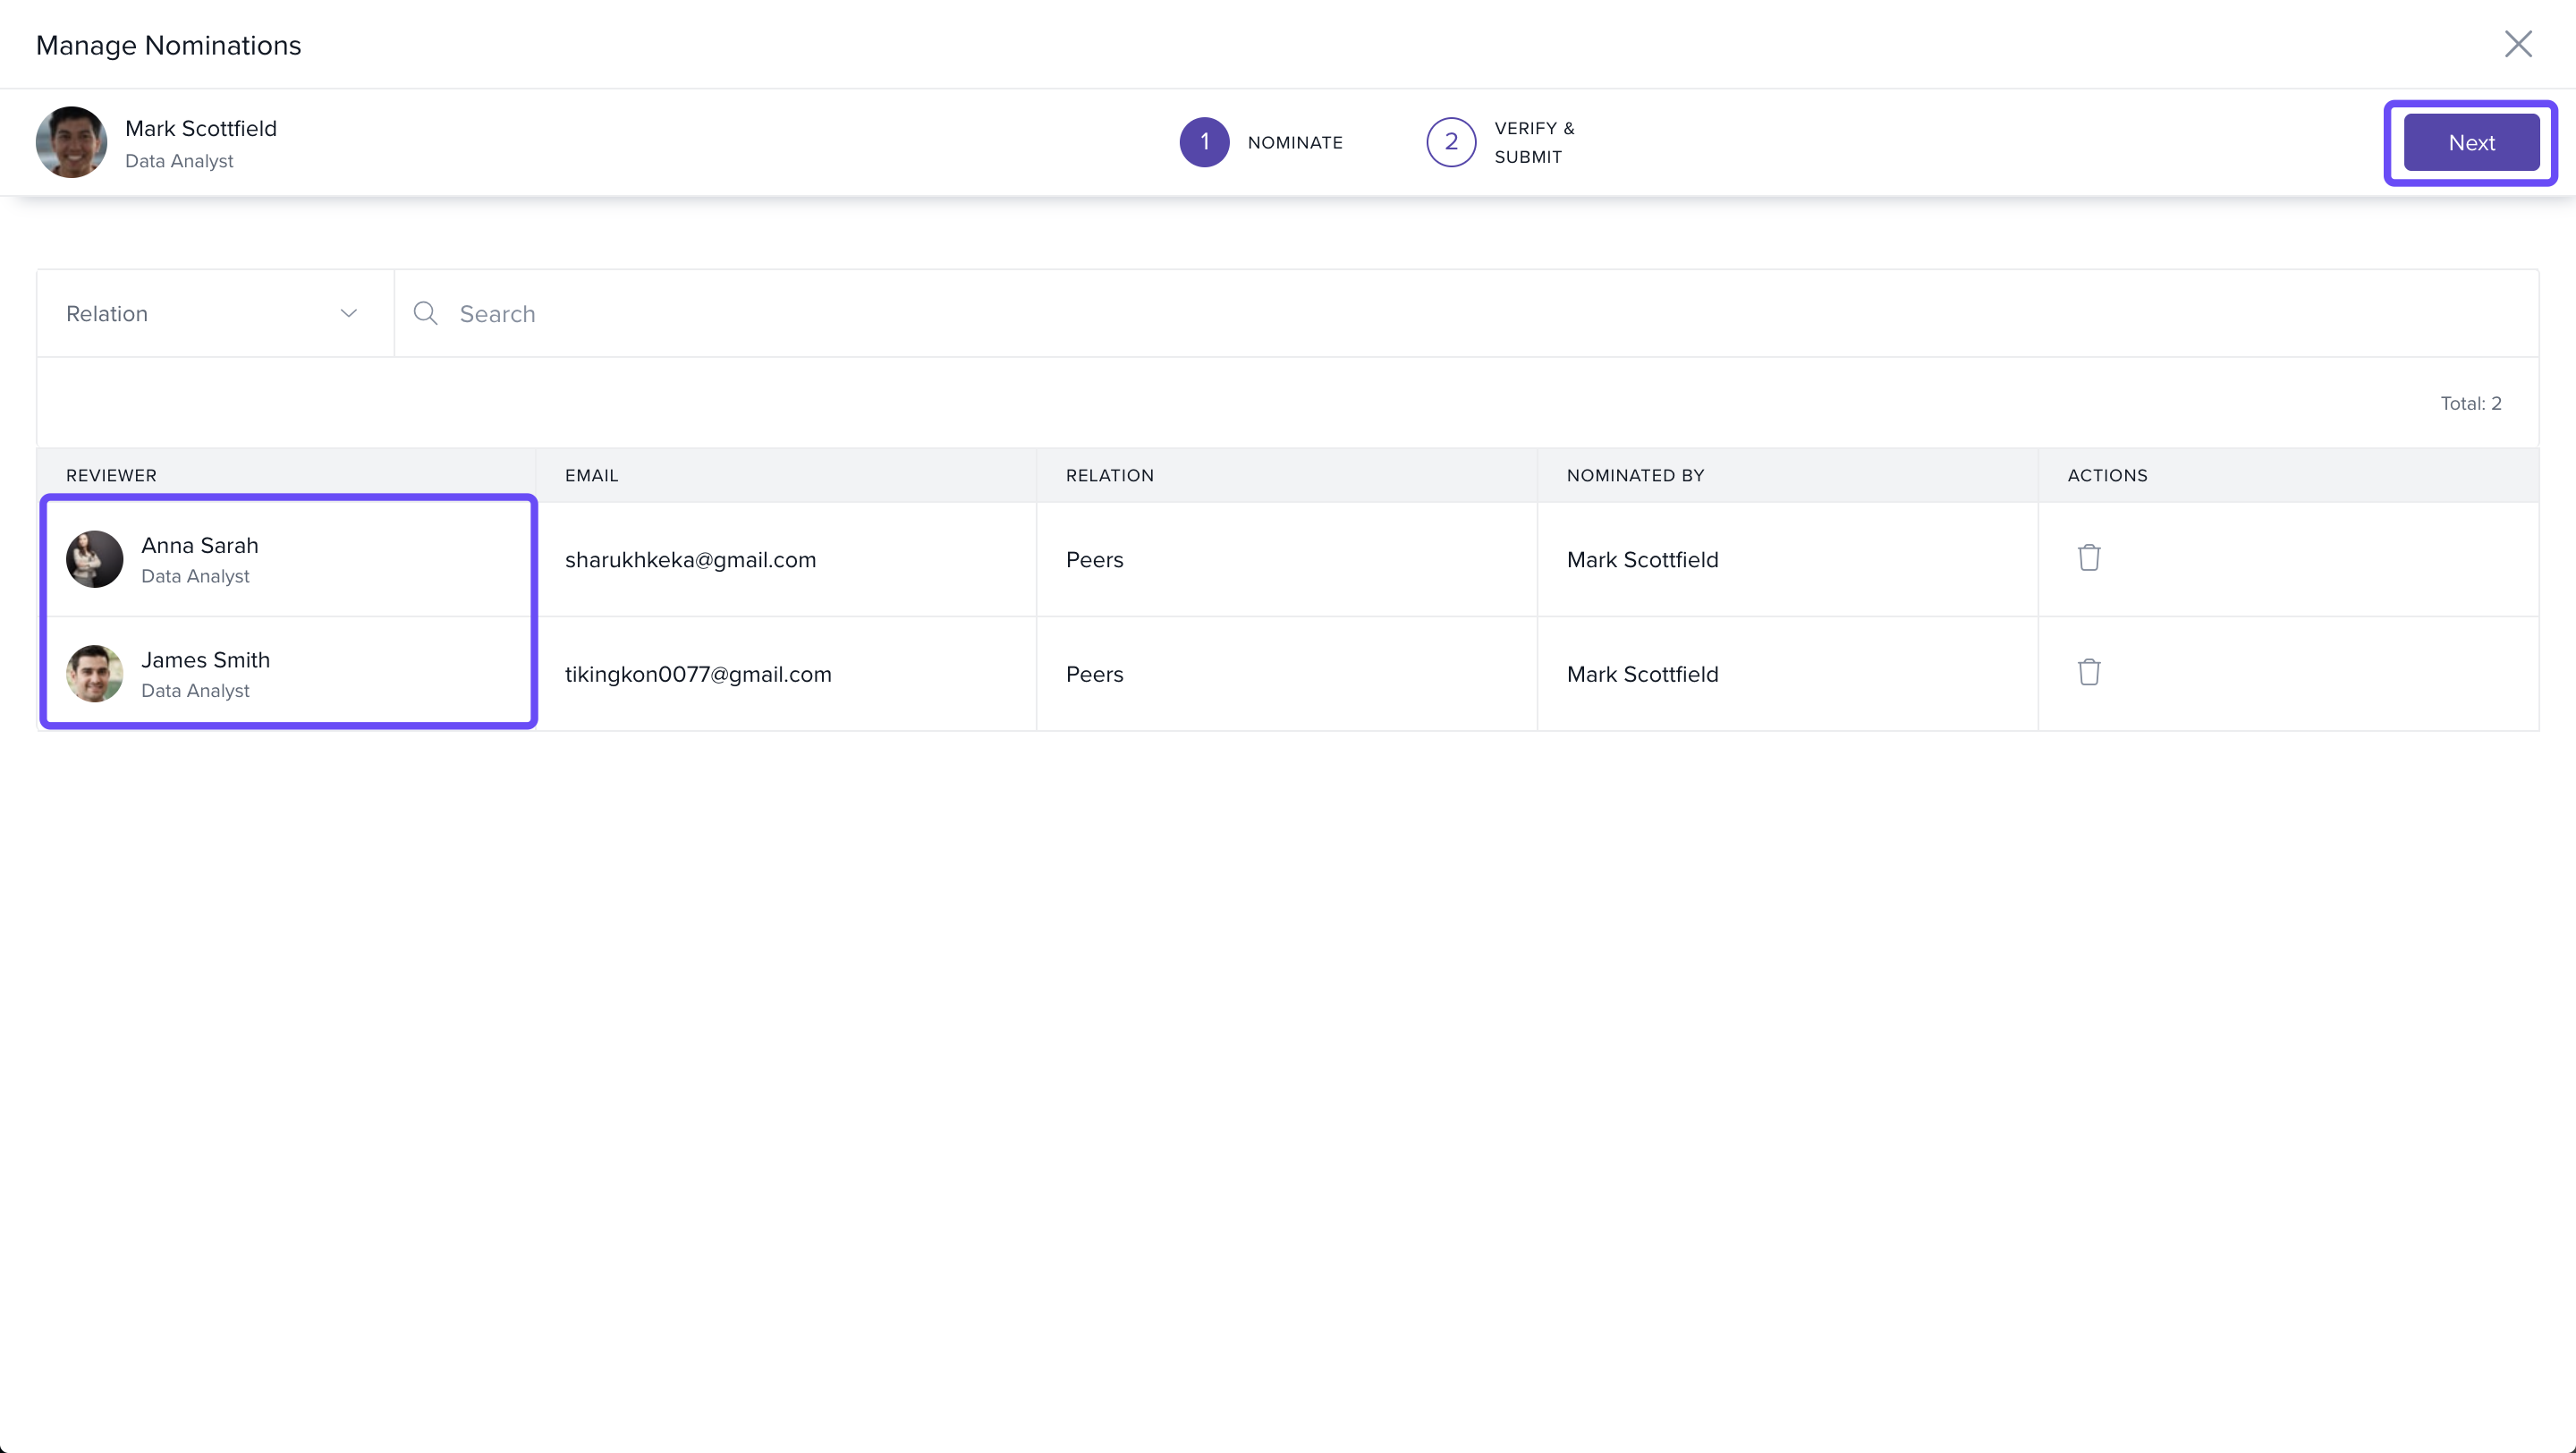Click the Email column header

(591, 476)
